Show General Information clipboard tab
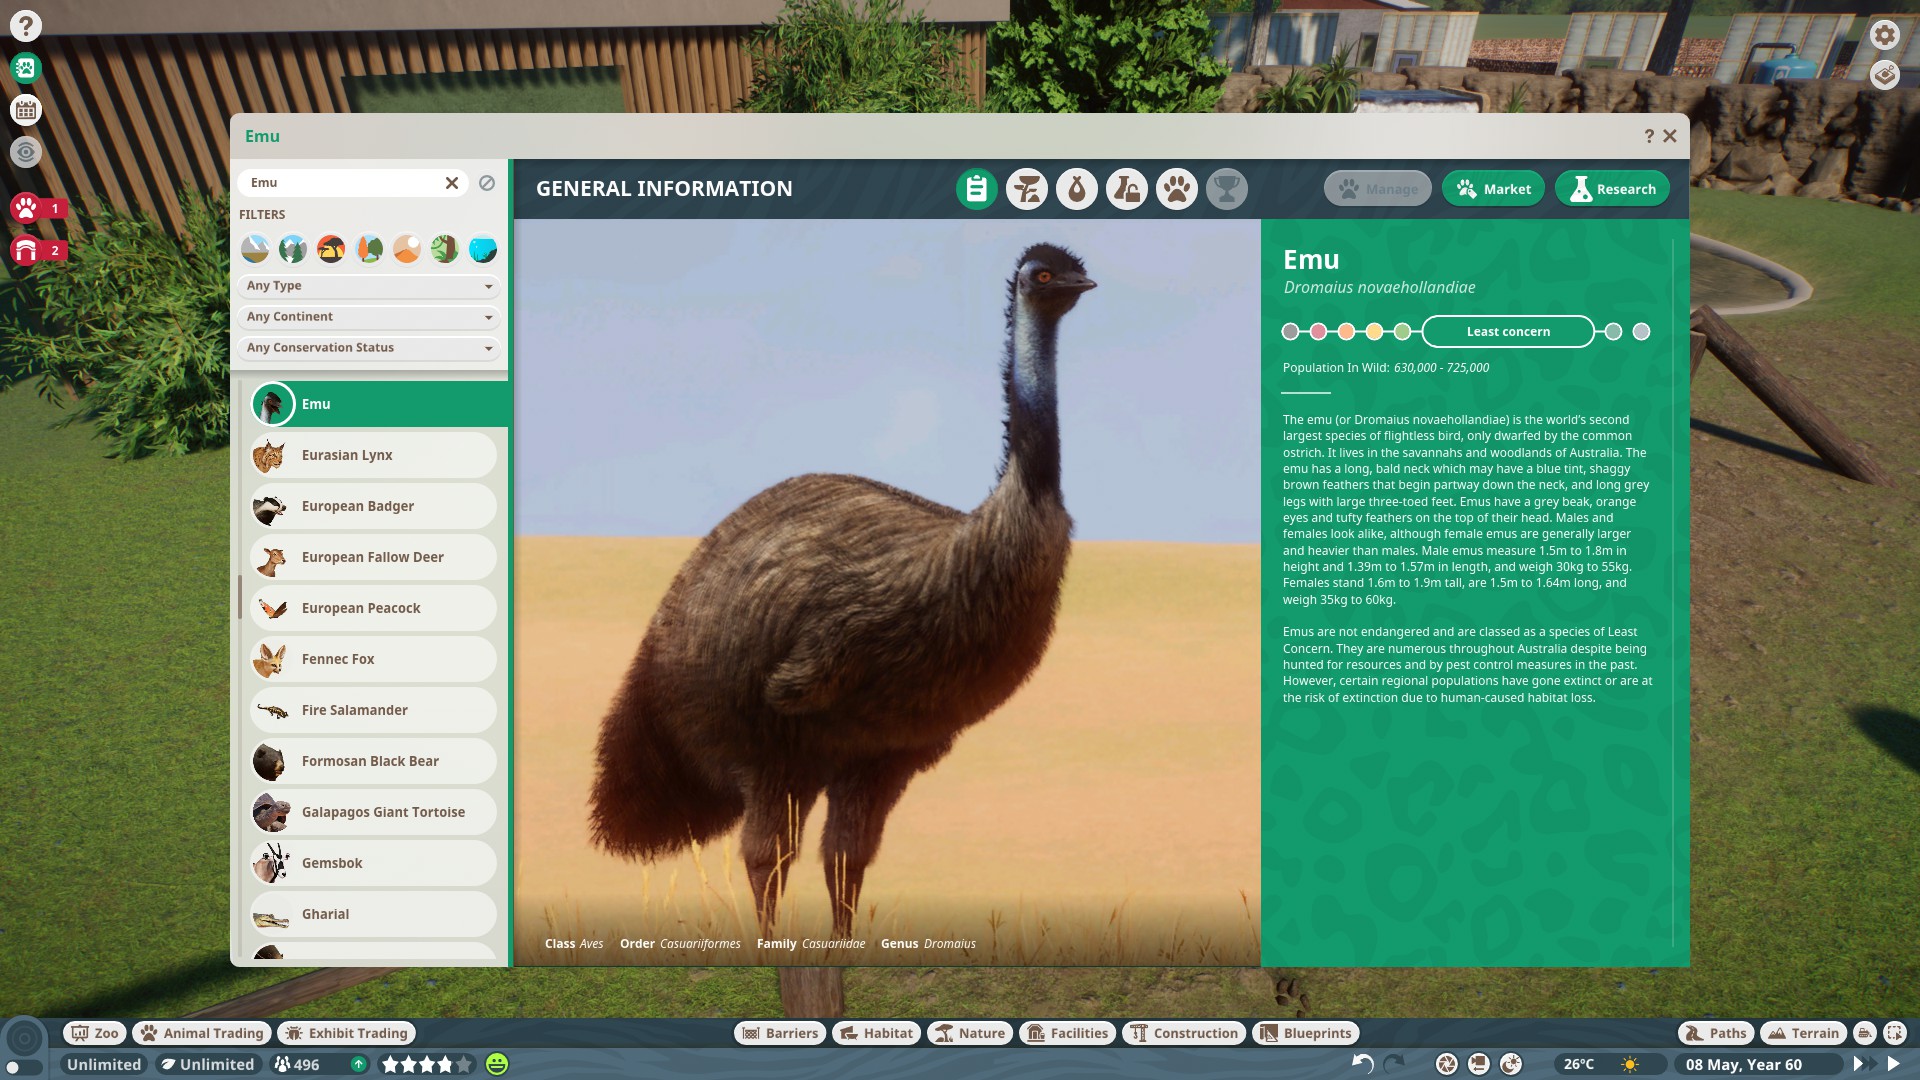The image size is (1920, 1080). 977,189
